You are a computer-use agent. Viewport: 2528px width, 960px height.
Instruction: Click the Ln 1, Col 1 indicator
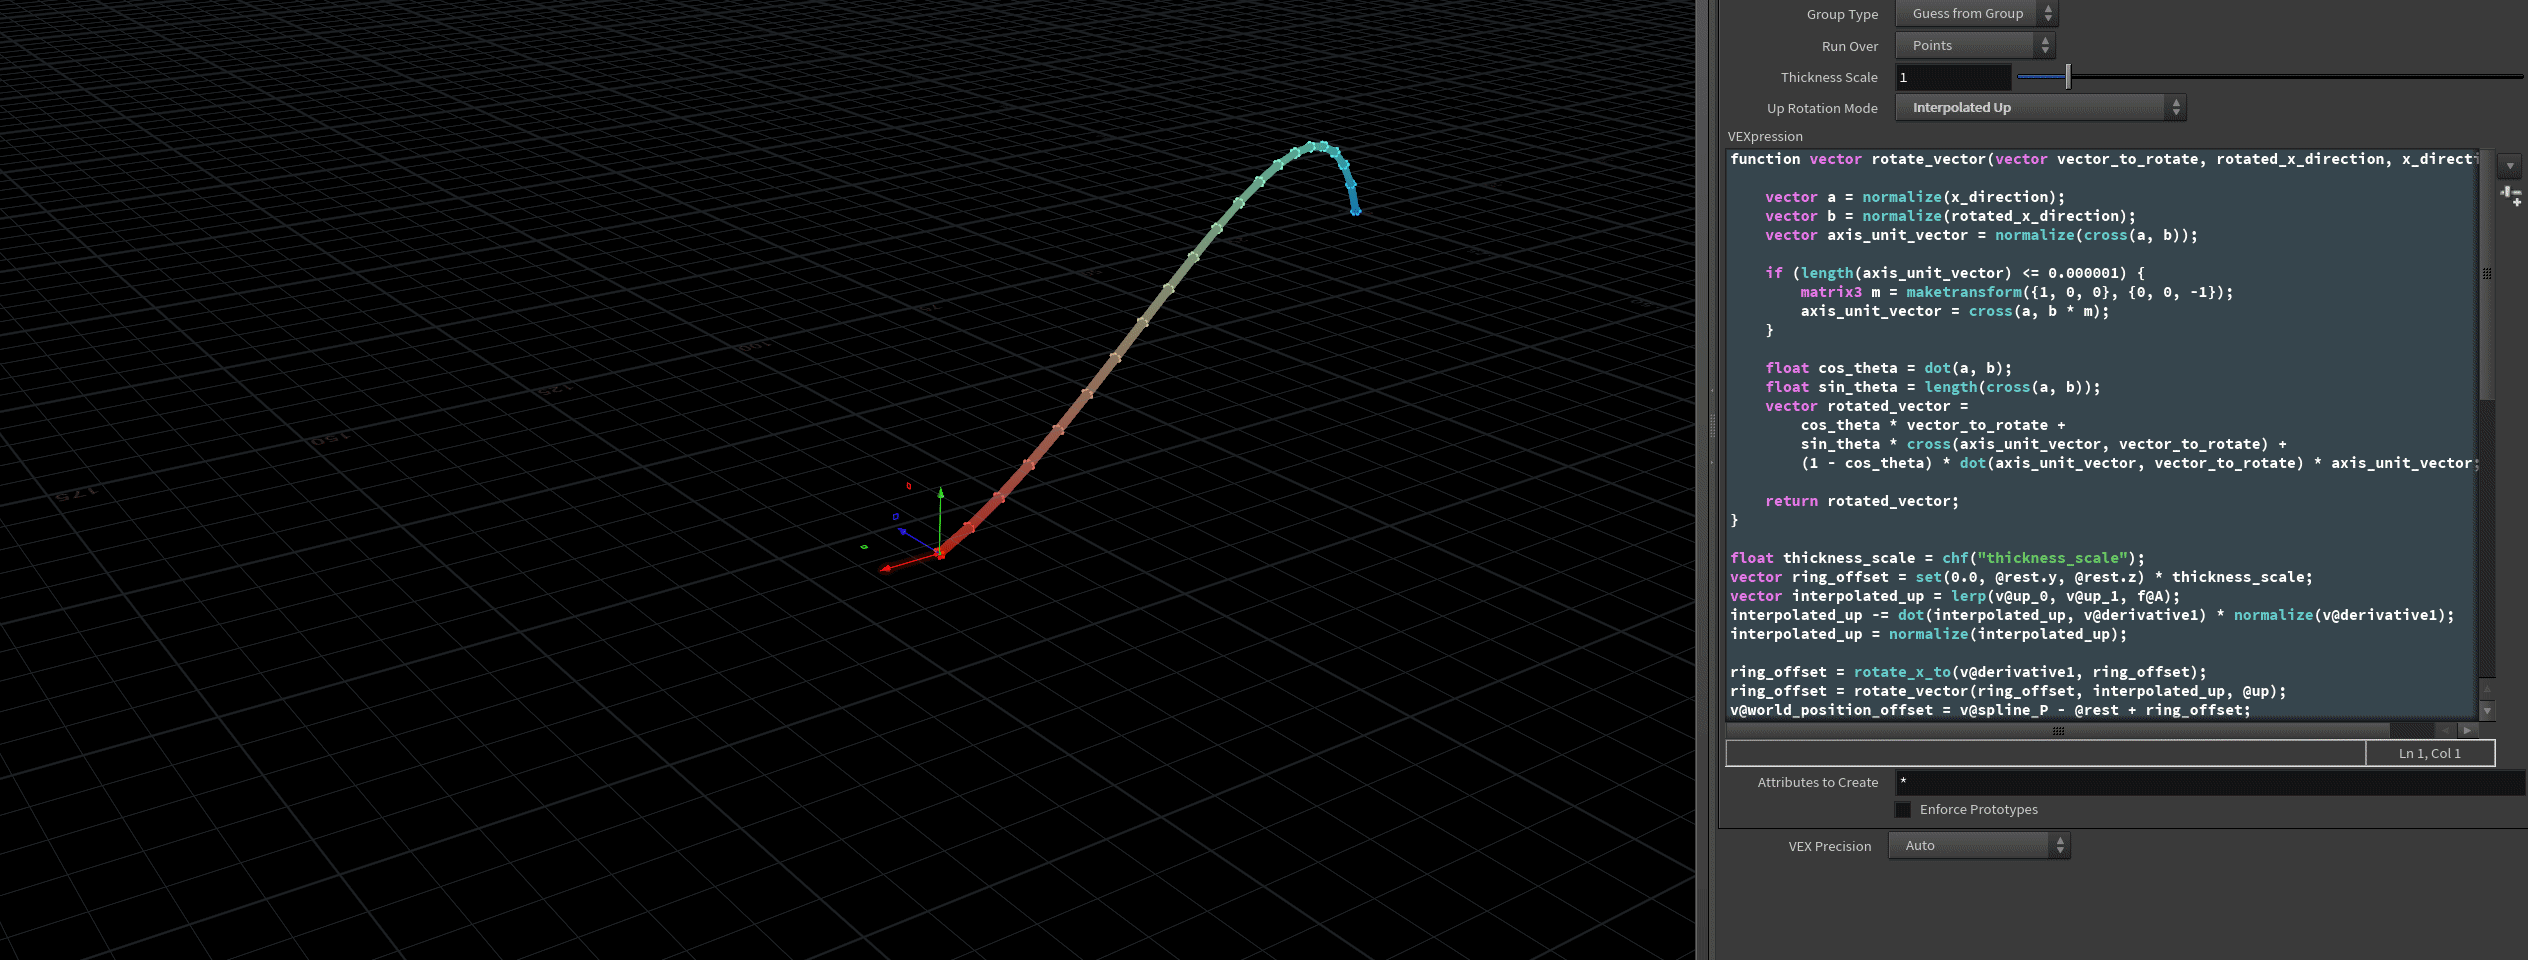(2430, 753)
